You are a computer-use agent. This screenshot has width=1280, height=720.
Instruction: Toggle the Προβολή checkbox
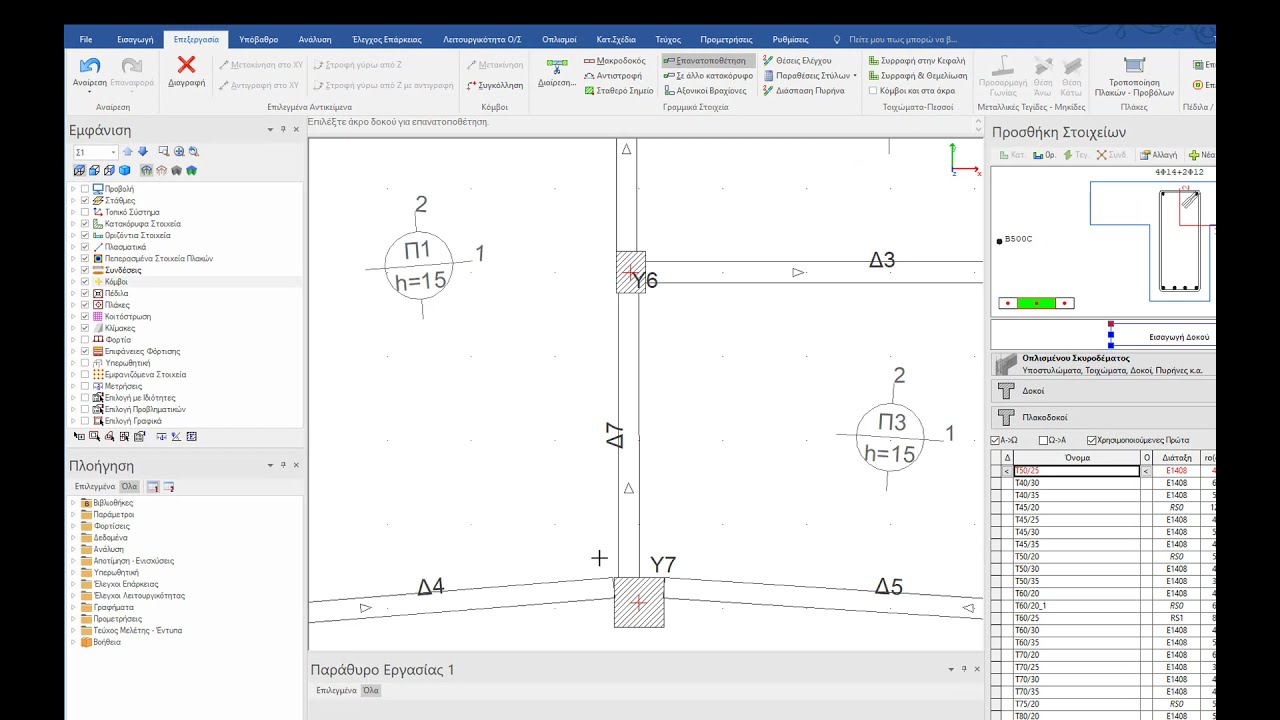click(x=85, y=189)
